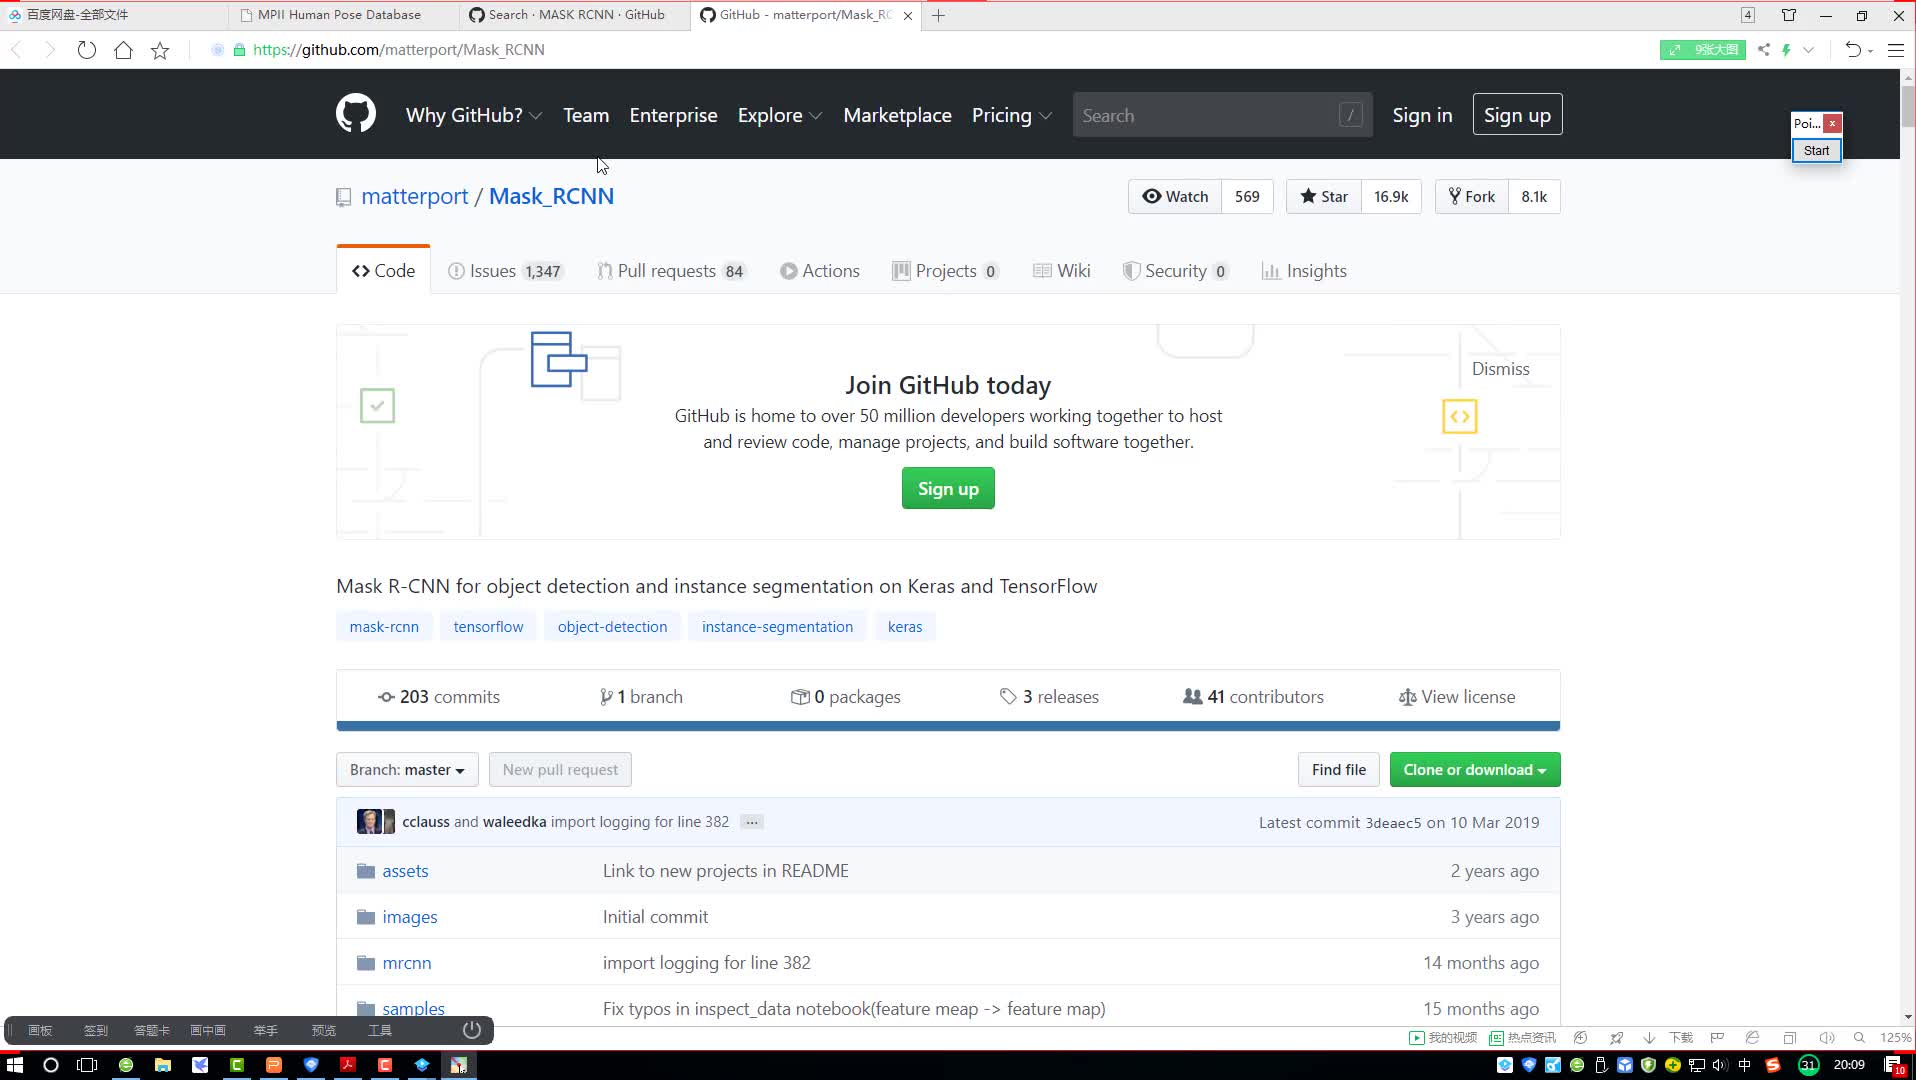Open the Wiki tab

click(x=1061, y=271)
